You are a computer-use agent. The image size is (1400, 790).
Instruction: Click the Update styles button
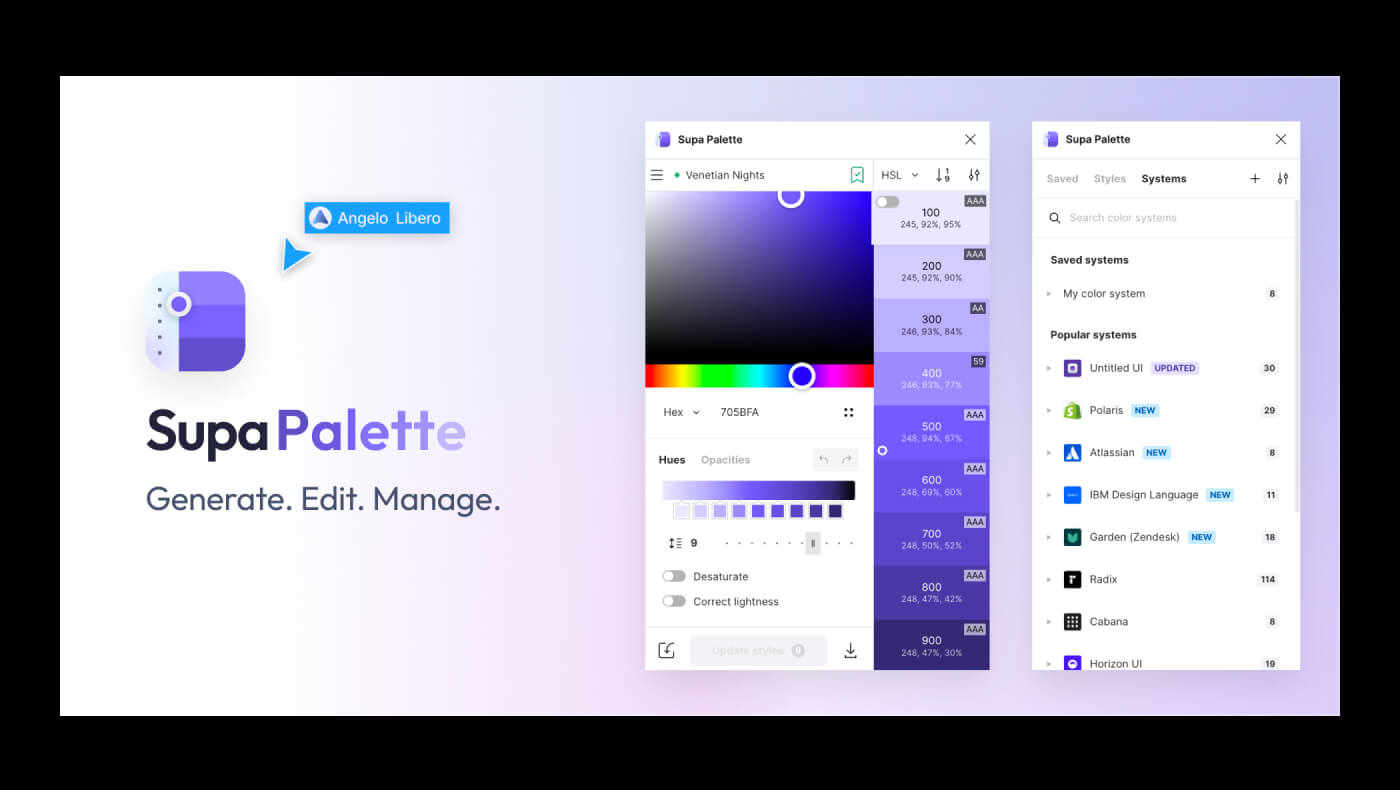[758, 651]
